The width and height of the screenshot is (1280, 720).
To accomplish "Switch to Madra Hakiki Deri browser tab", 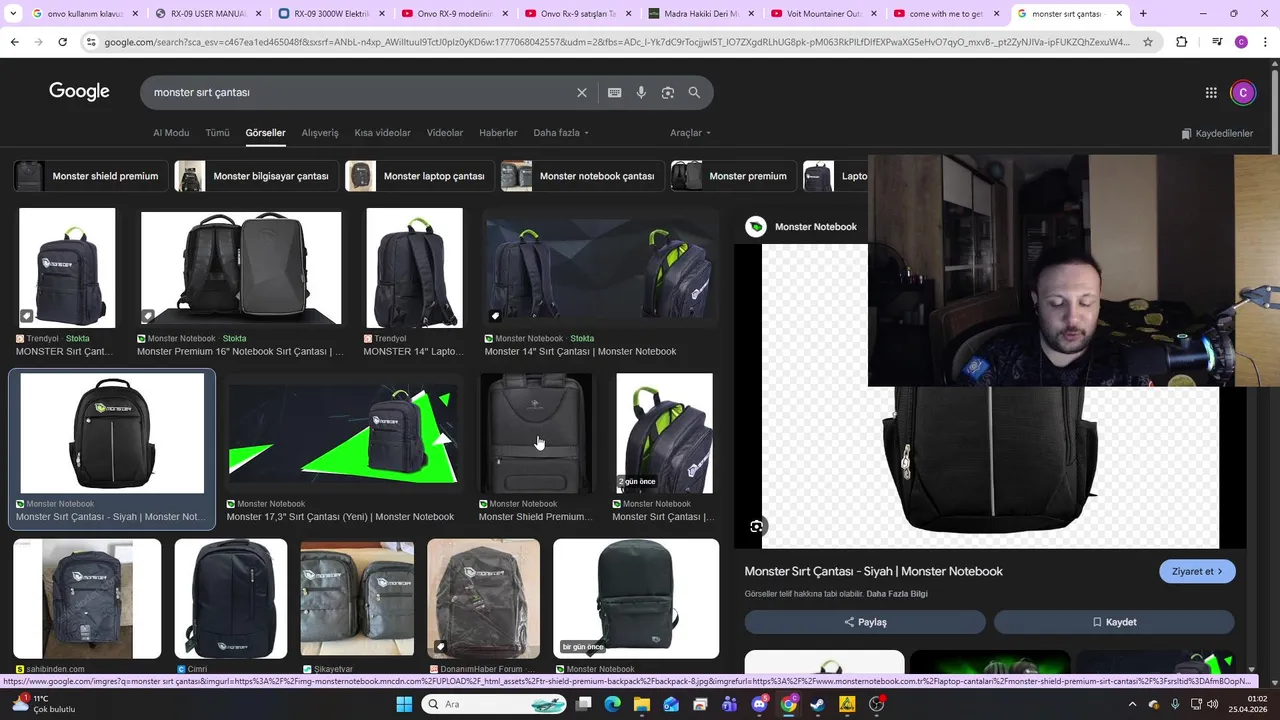I will (x=702, y=14).
